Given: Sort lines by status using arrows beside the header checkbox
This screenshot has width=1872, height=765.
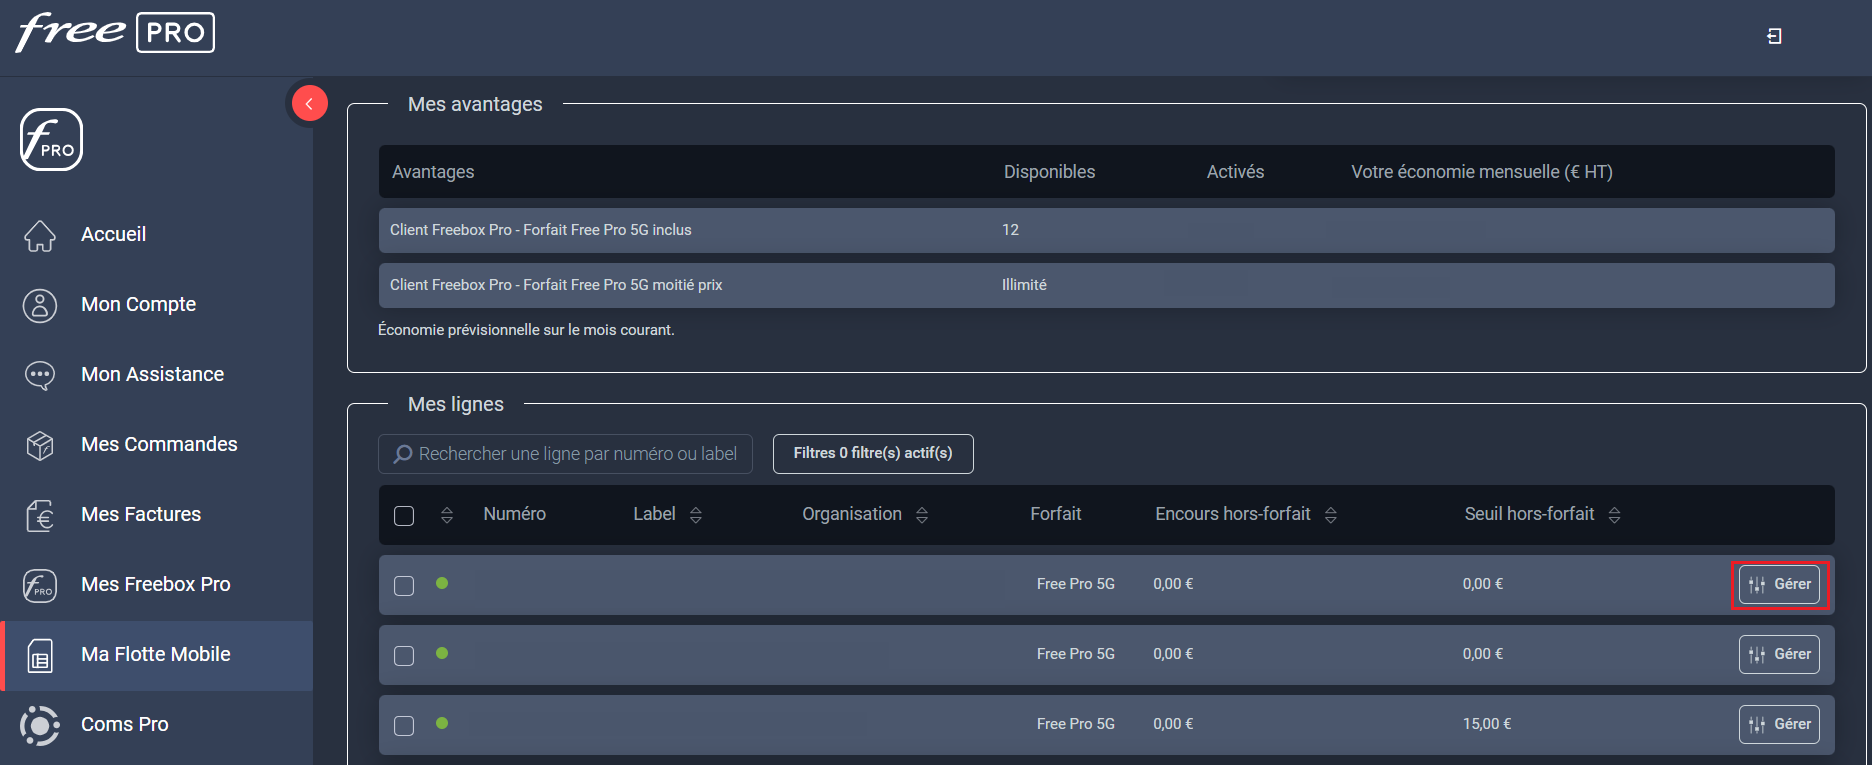Looking at the screenshot, I should 447,515.
